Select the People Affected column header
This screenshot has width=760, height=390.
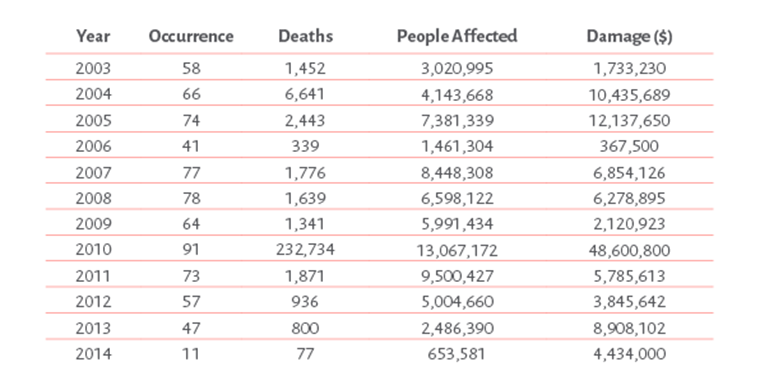pos(457,37)
